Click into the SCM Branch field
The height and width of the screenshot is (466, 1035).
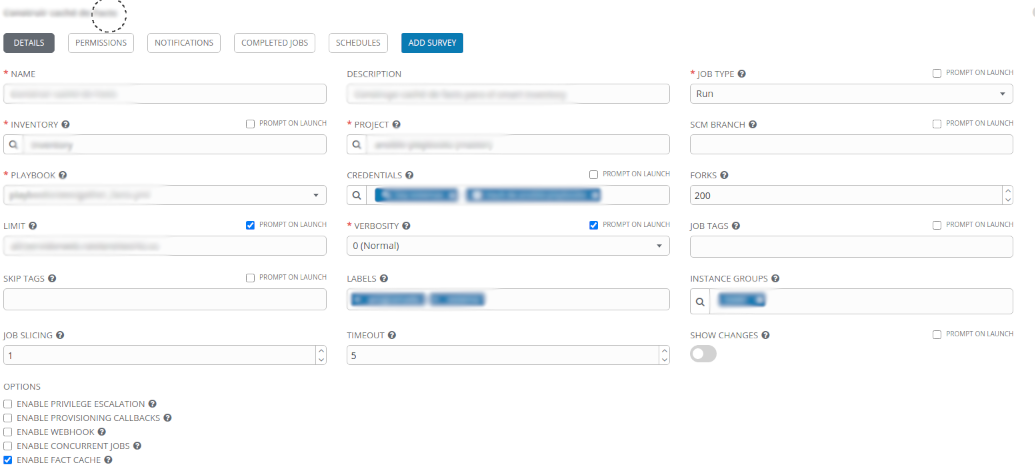pos(851,145)
